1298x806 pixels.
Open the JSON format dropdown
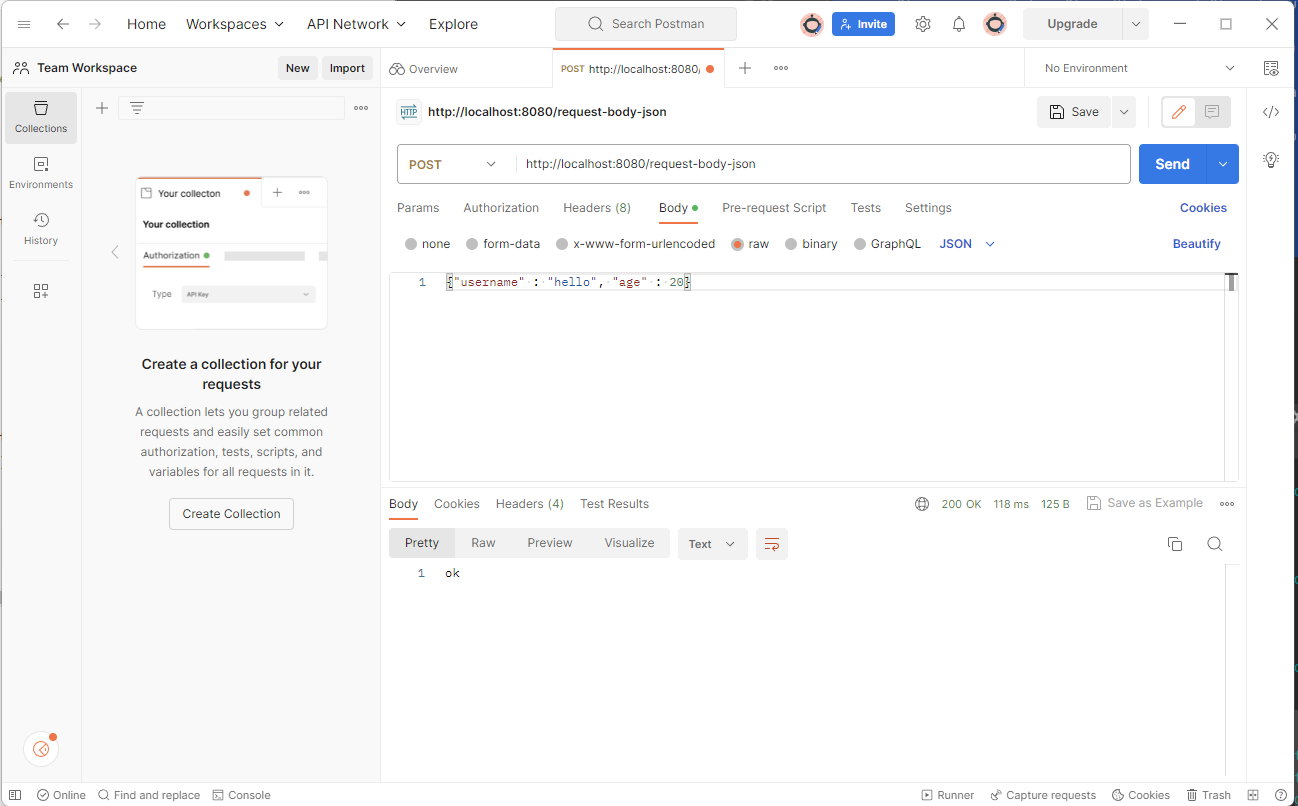coord(967,244)
